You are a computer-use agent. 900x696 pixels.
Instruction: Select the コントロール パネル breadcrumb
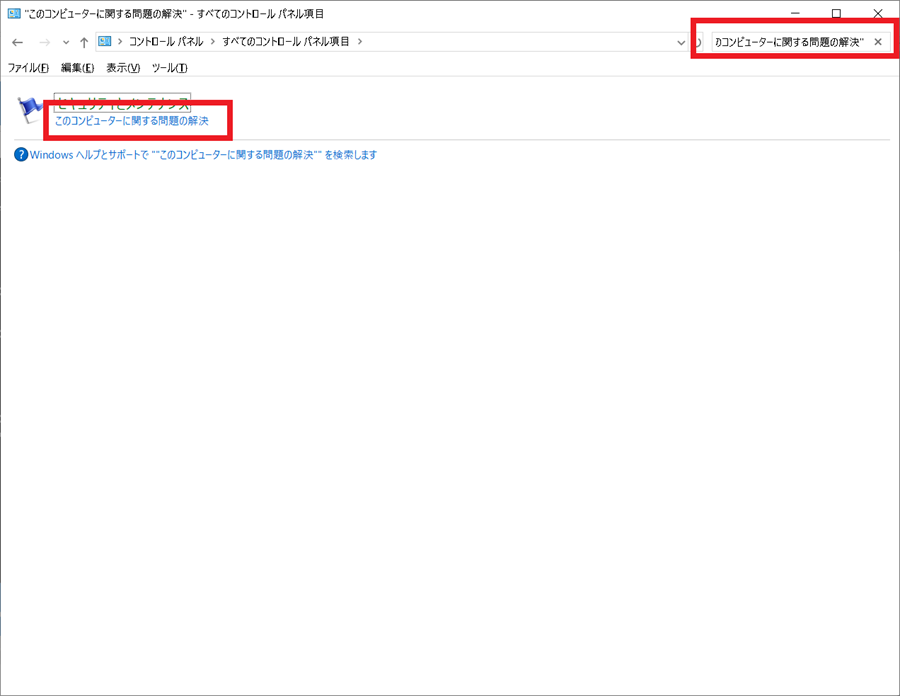[165, 42]
